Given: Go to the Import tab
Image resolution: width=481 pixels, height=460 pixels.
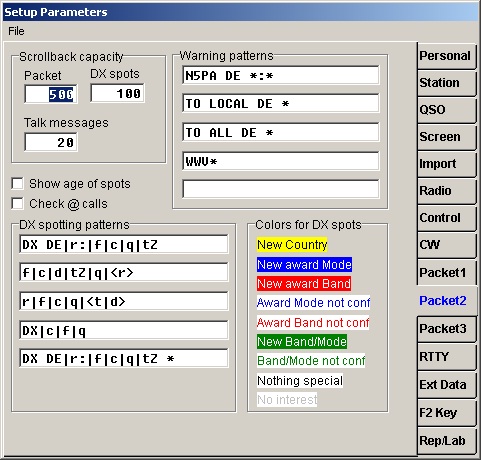Looking at the screenshot, I should click(x=446, y=164).
